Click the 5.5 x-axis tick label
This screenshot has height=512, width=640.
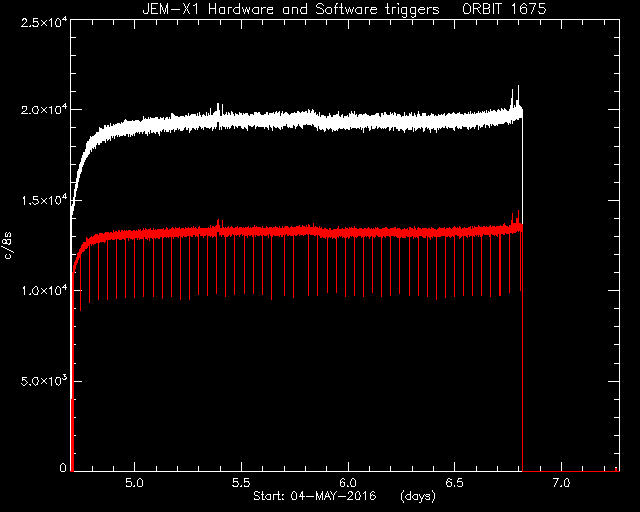(x=241, y=483)
